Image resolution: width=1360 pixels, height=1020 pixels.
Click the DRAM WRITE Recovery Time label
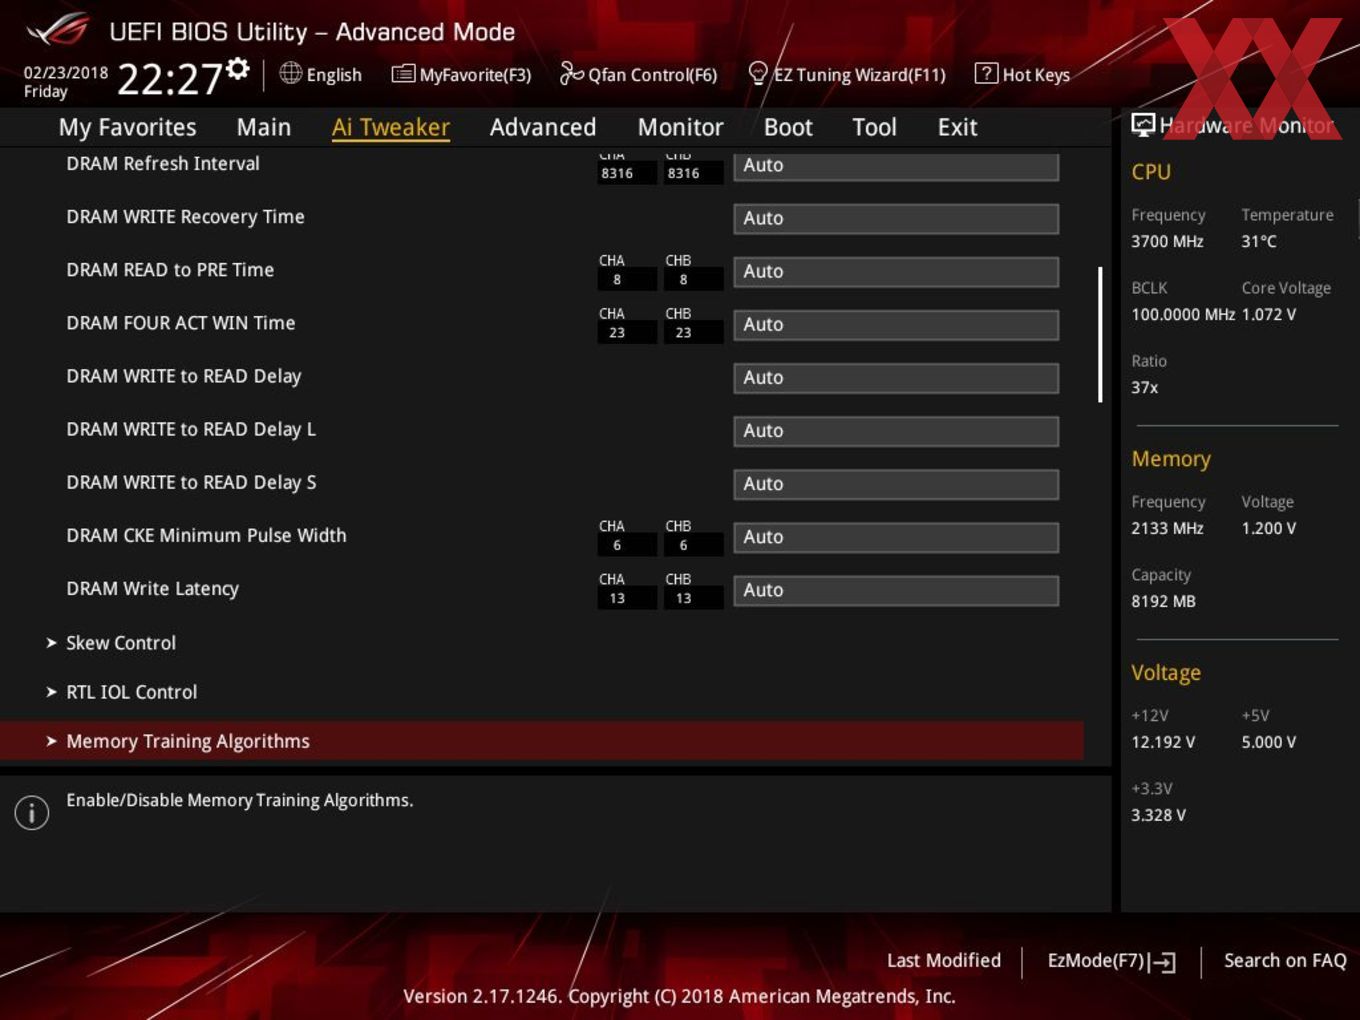tap(185, 217)
